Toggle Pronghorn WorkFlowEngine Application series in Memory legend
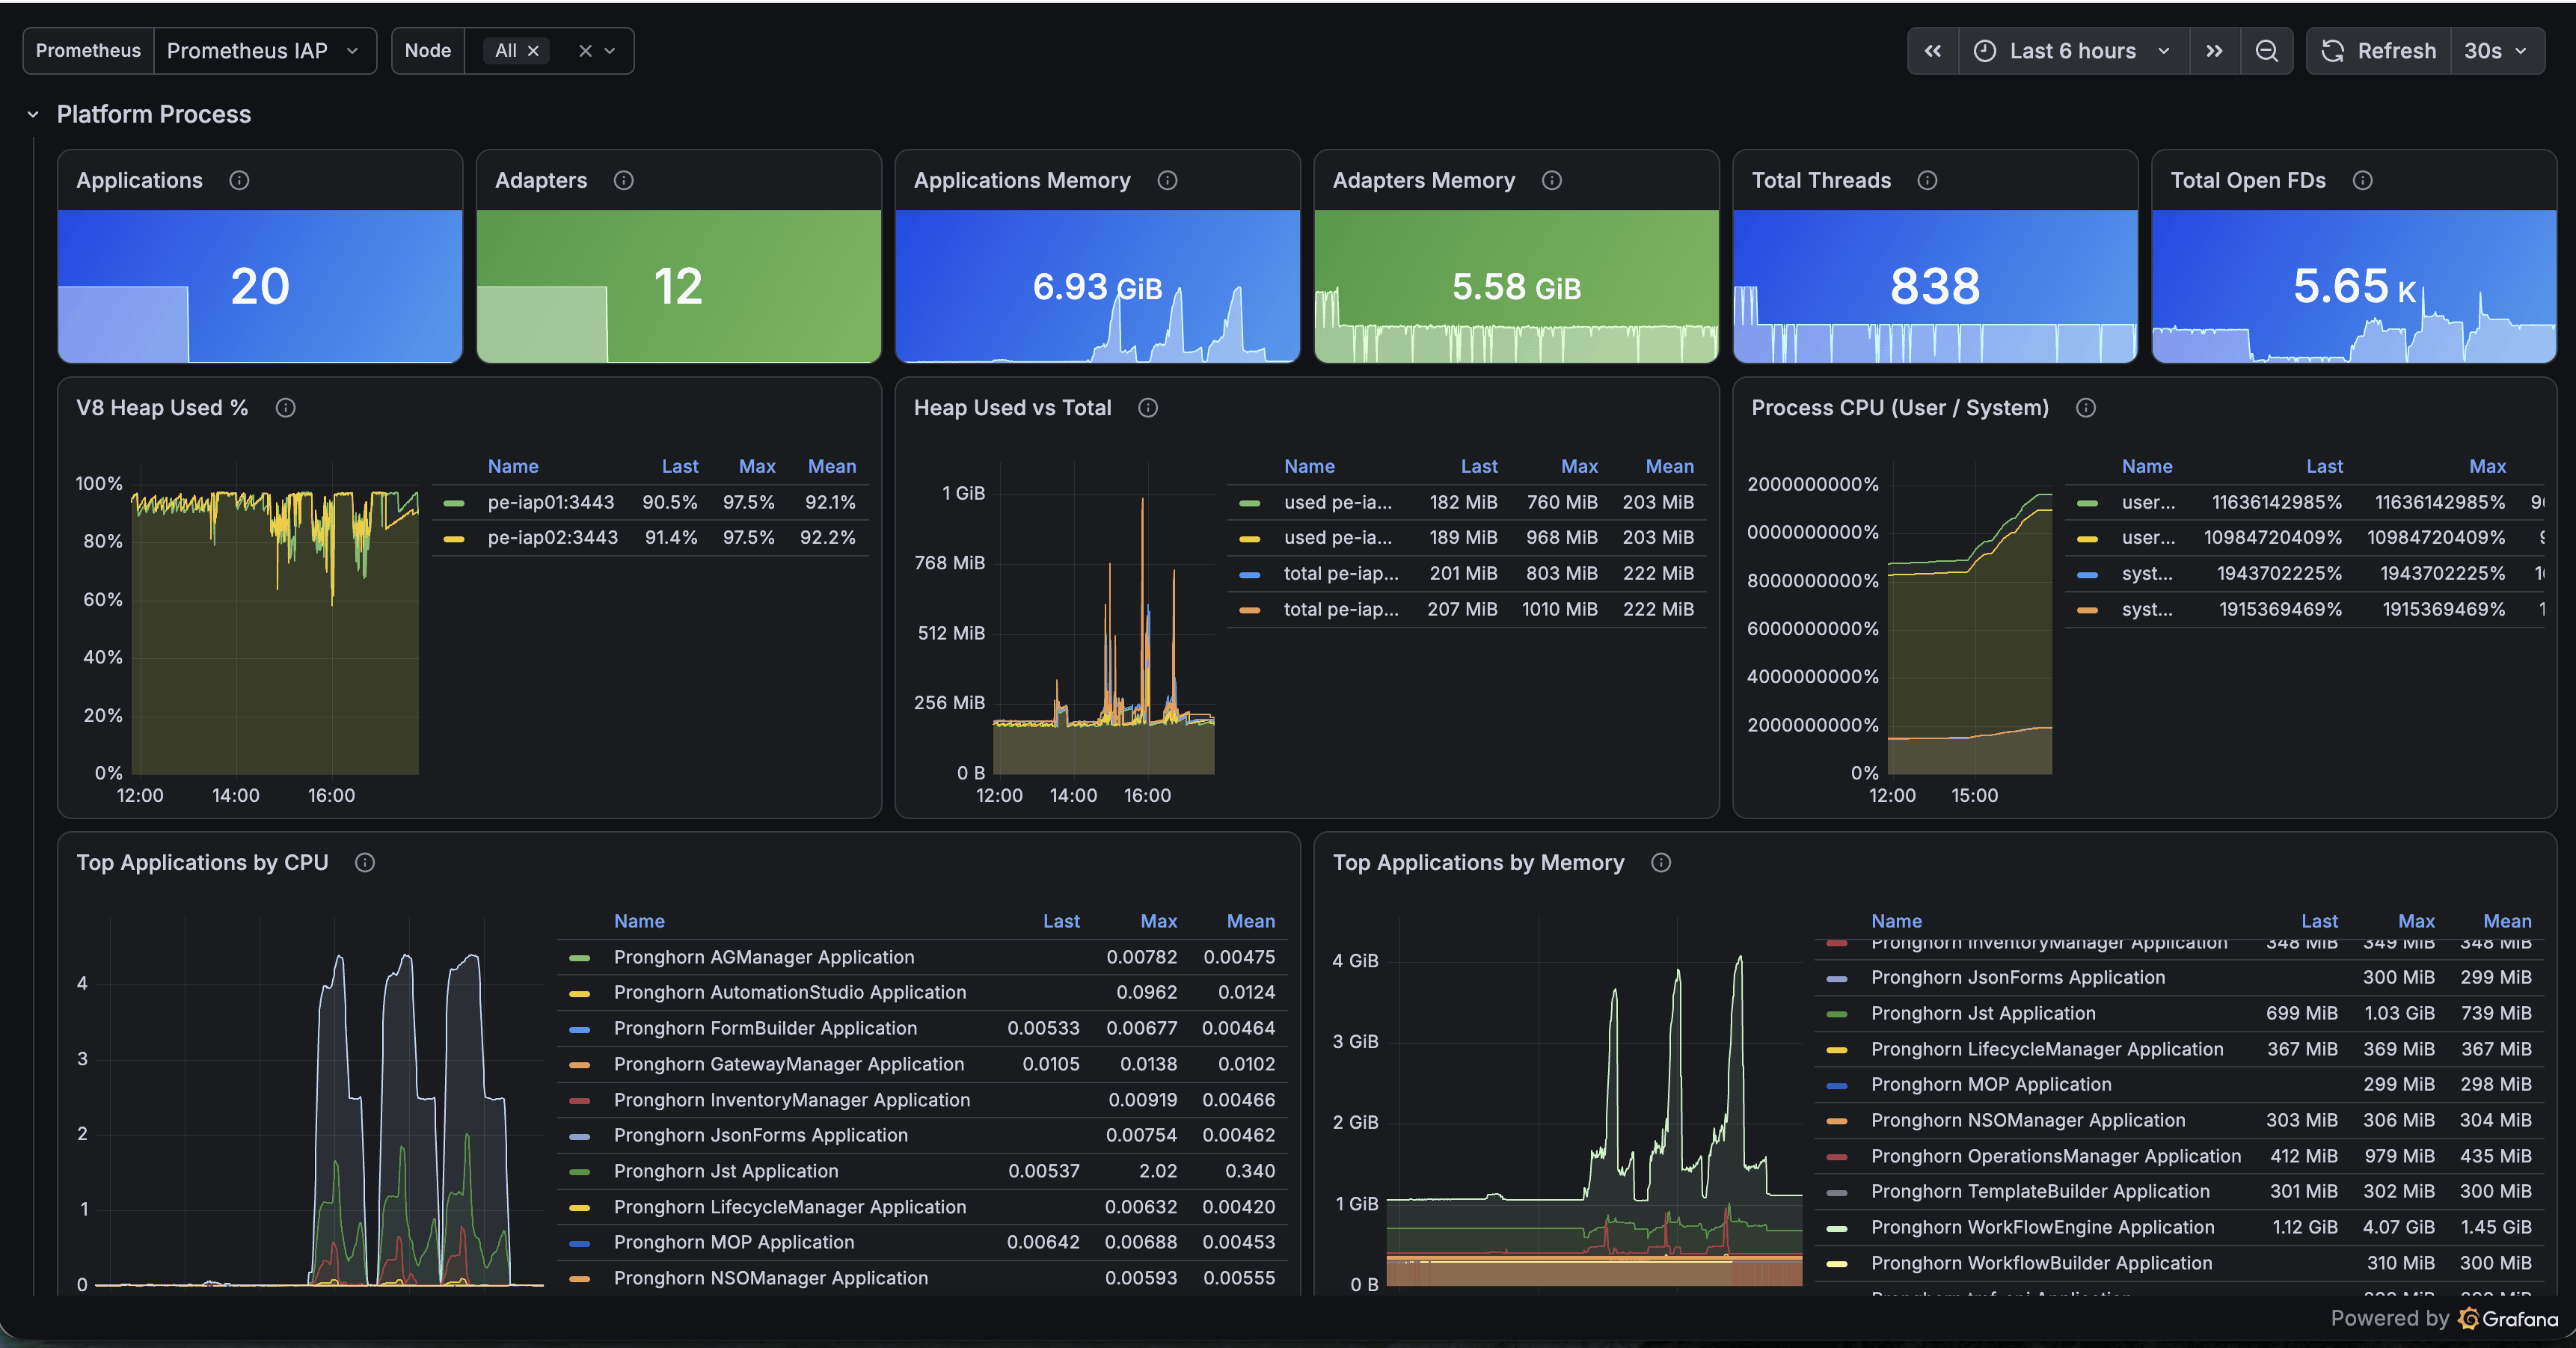 click(2042, 1227)
